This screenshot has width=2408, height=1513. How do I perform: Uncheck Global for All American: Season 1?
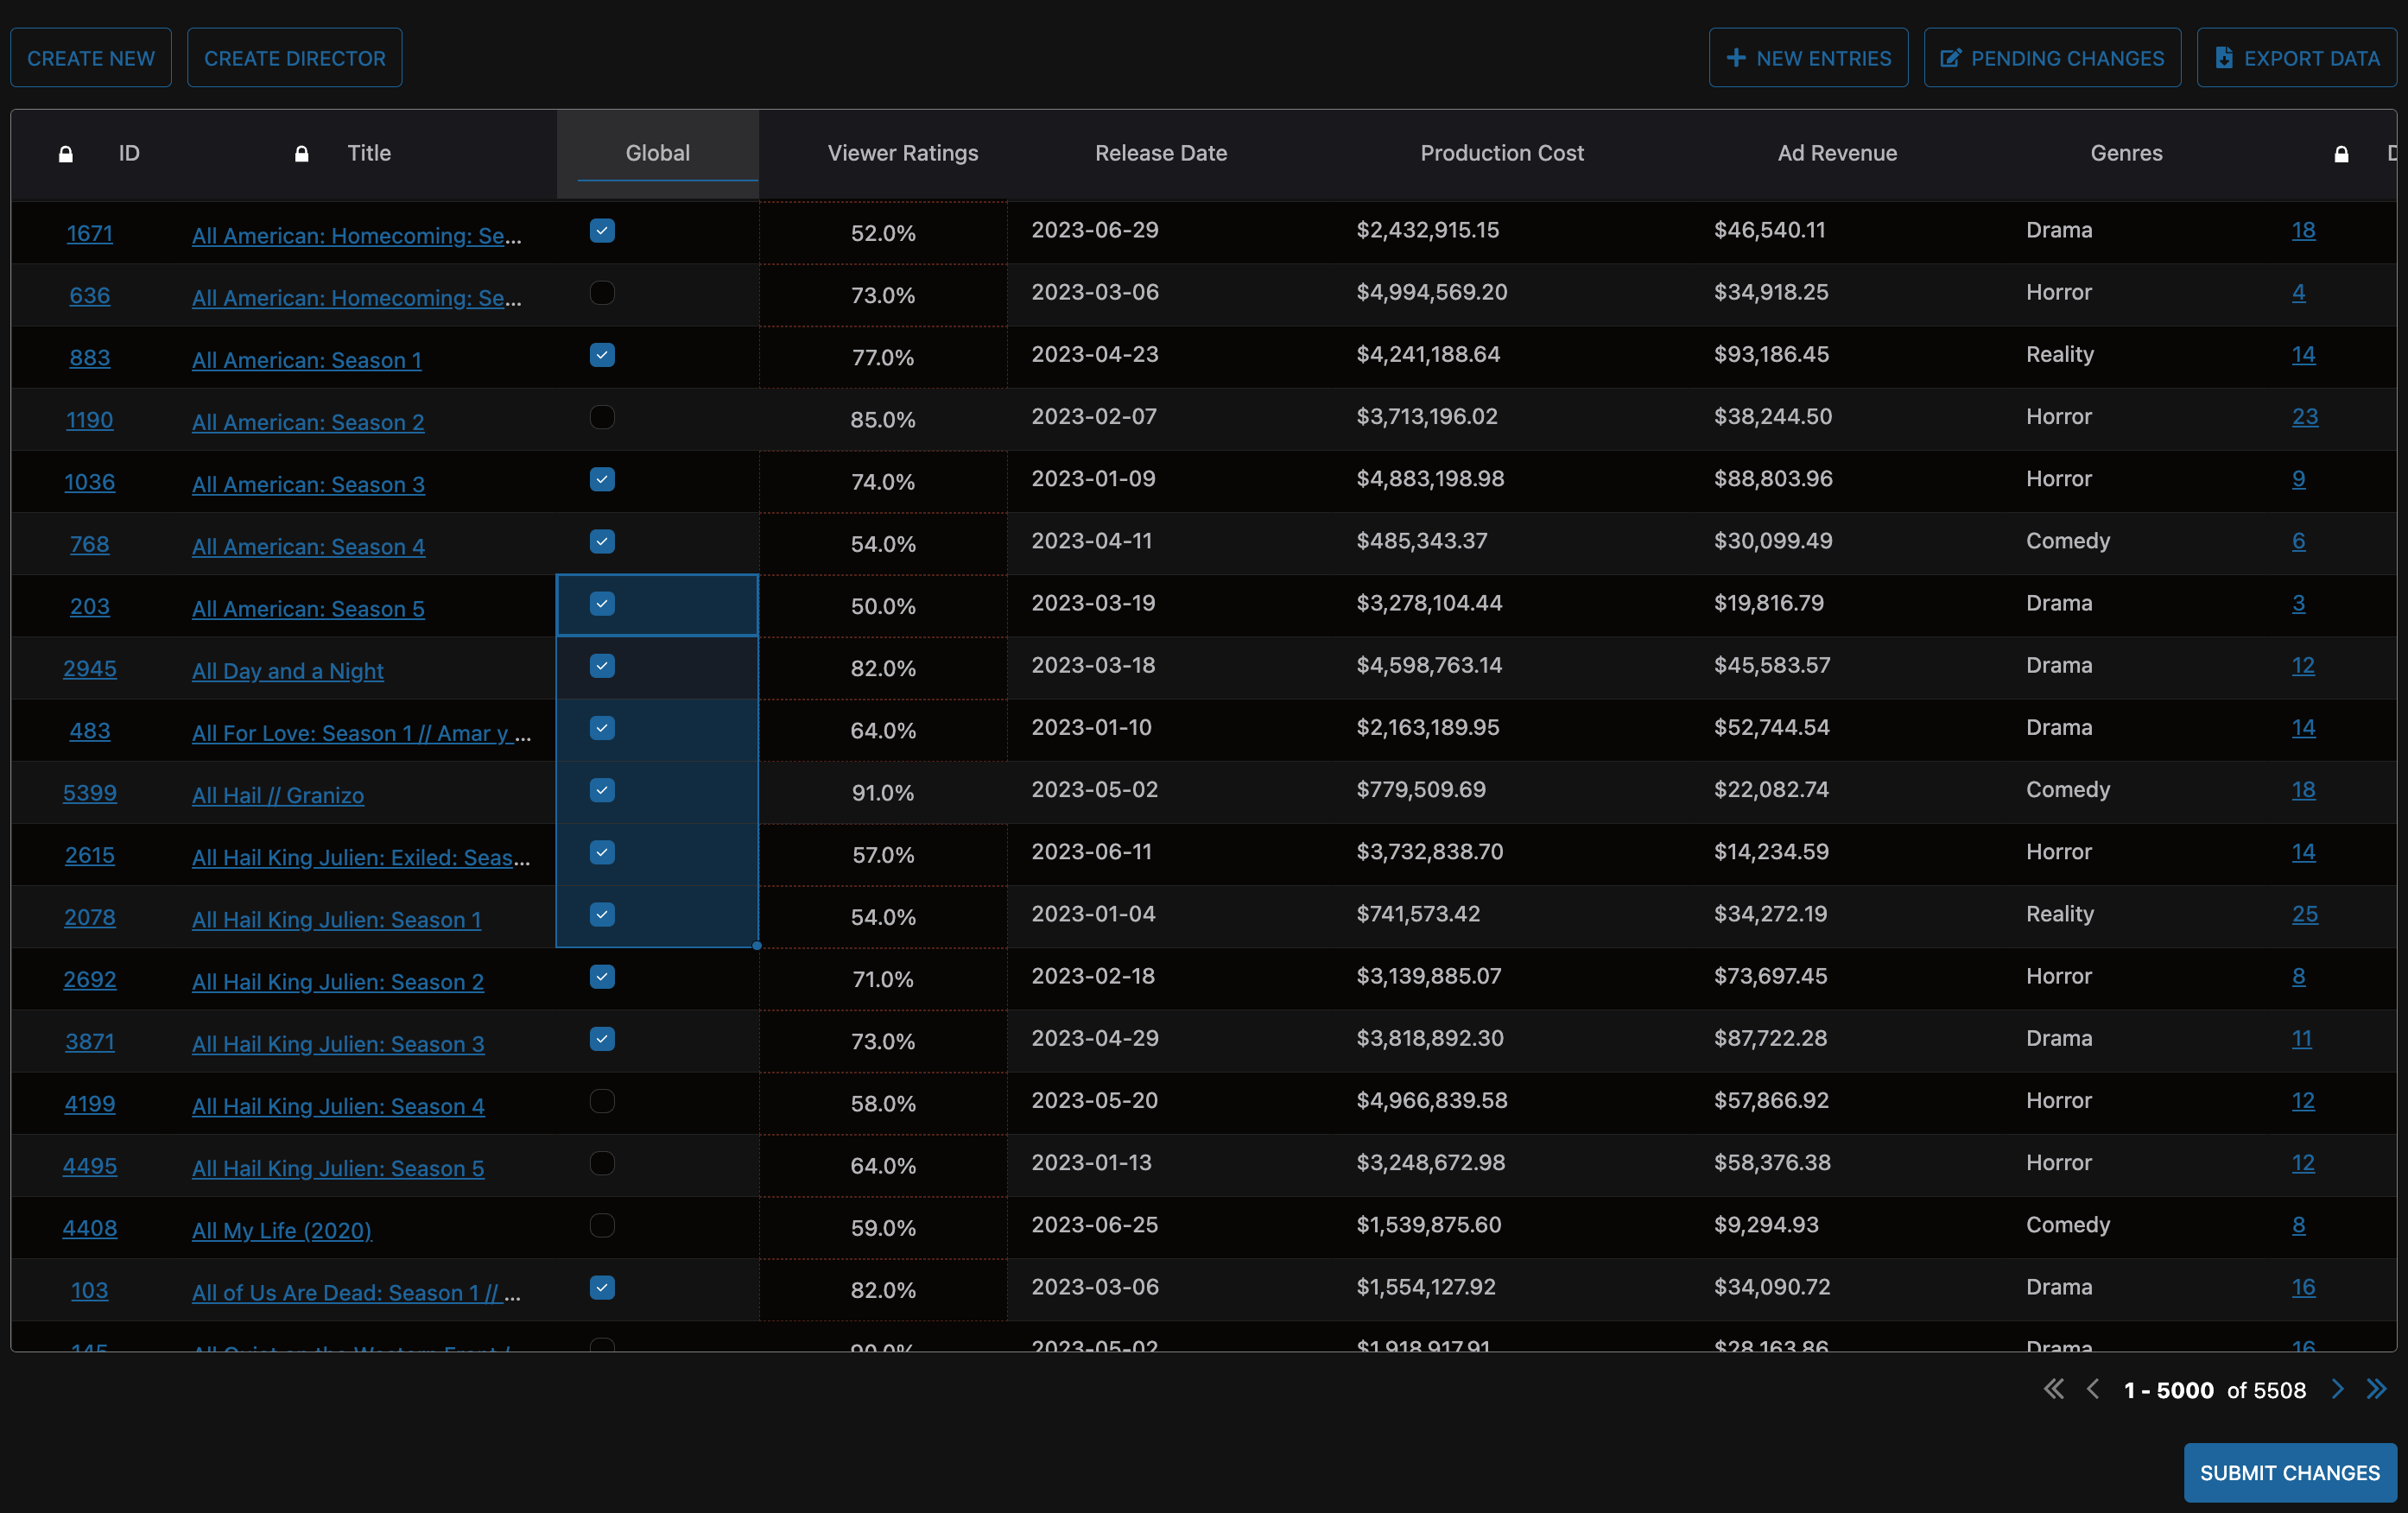[x=602, y=355]
